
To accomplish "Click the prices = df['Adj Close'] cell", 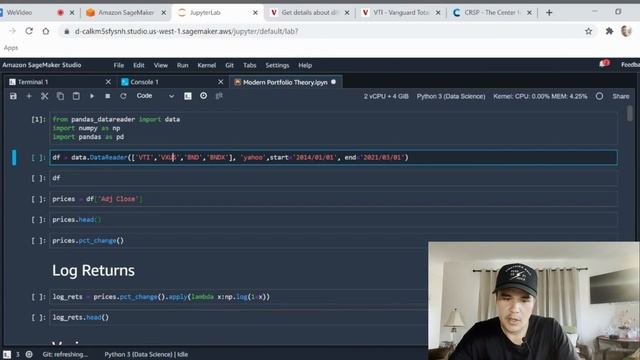I will point(333,199).
